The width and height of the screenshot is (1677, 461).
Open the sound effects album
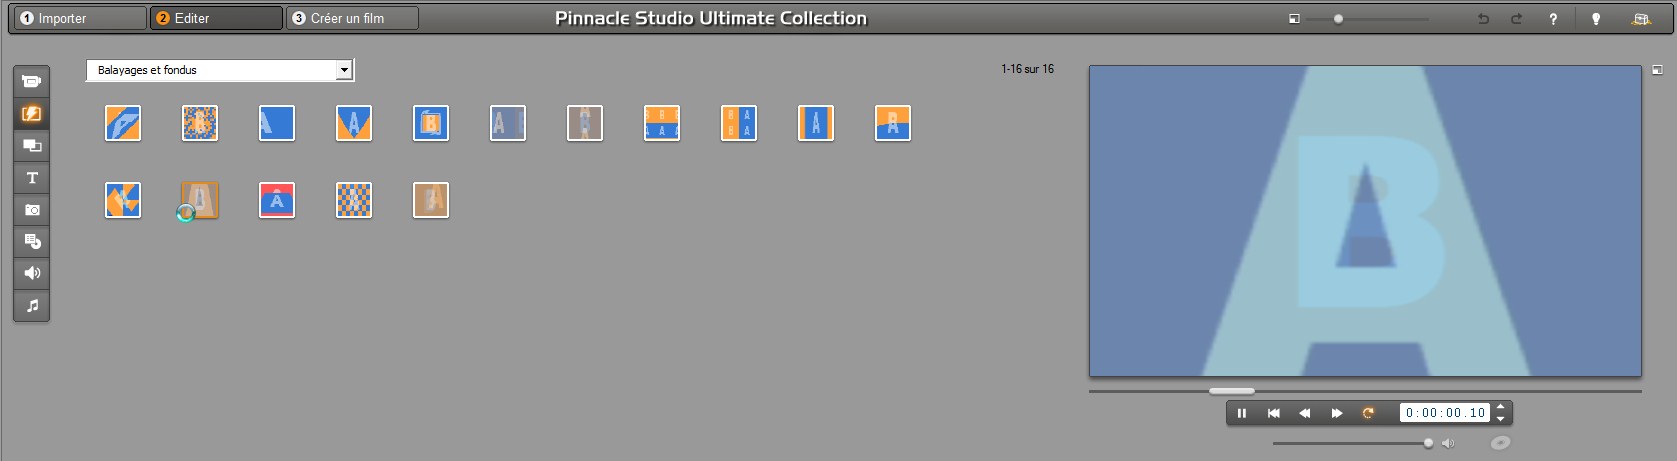32,273
